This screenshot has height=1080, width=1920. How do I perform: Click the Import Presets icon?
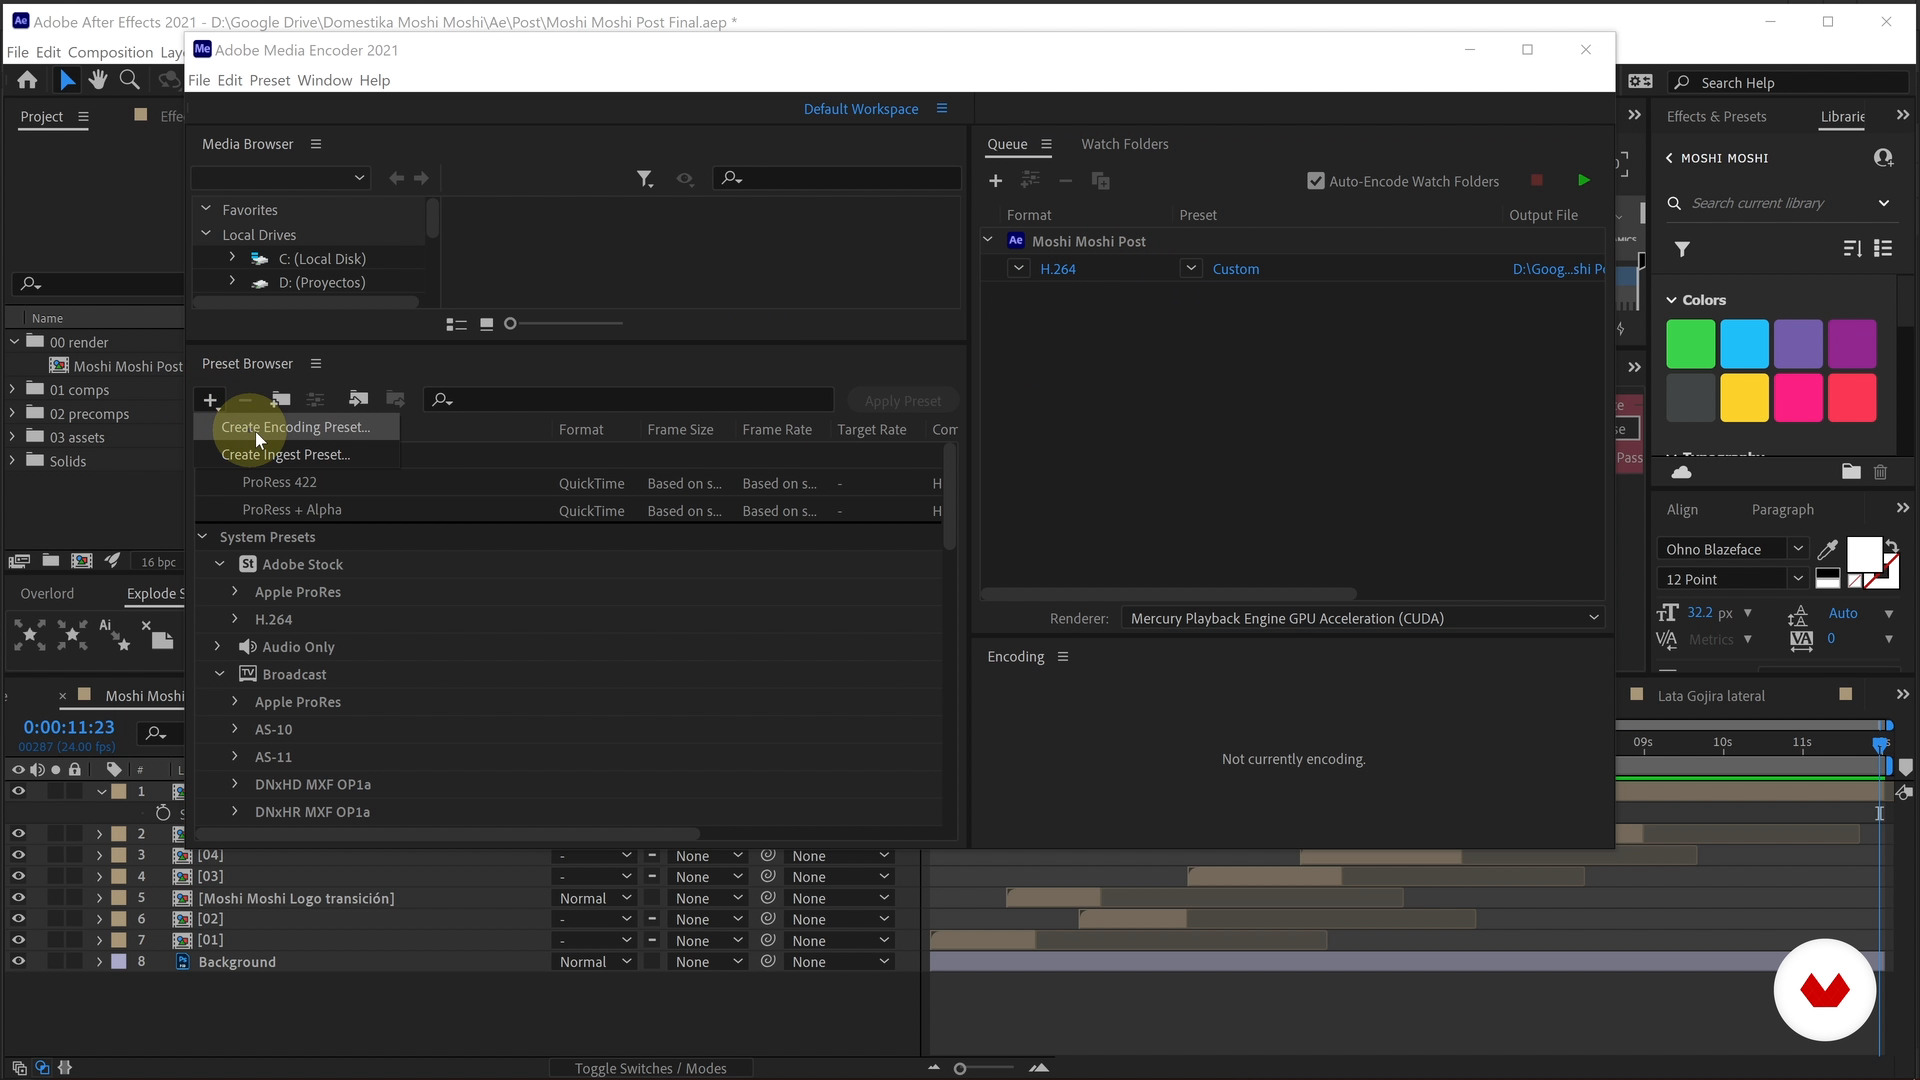point(358,399)
